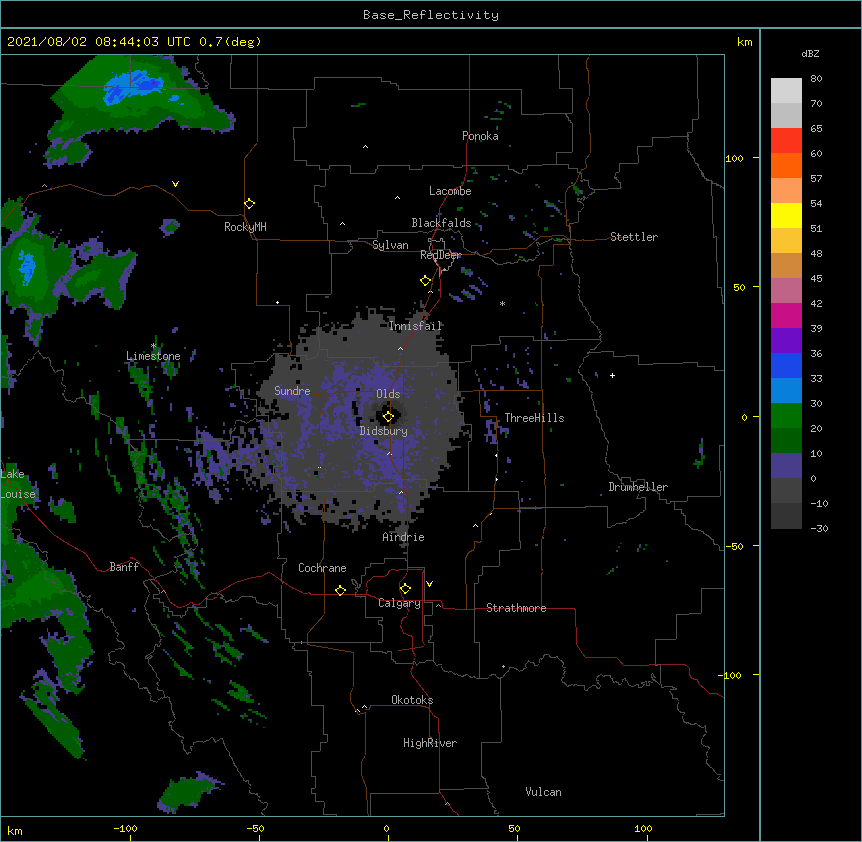
Task: Click the RedDeer city label
Action: [x=440, y=255]
